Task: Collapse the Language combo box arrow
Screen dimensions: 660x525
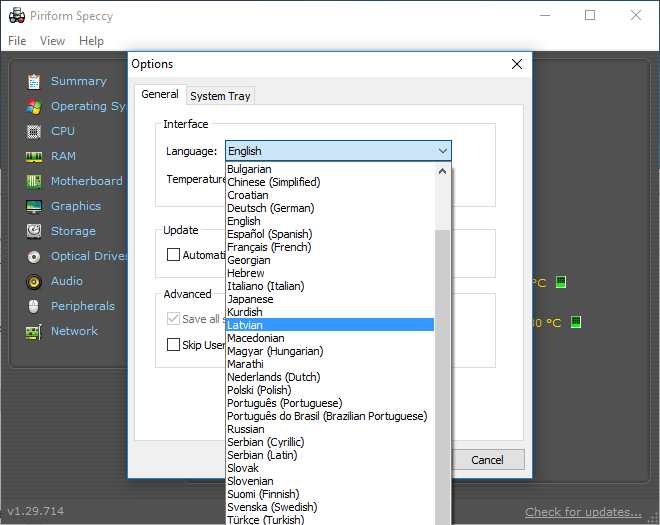Action: click(442, 151)
